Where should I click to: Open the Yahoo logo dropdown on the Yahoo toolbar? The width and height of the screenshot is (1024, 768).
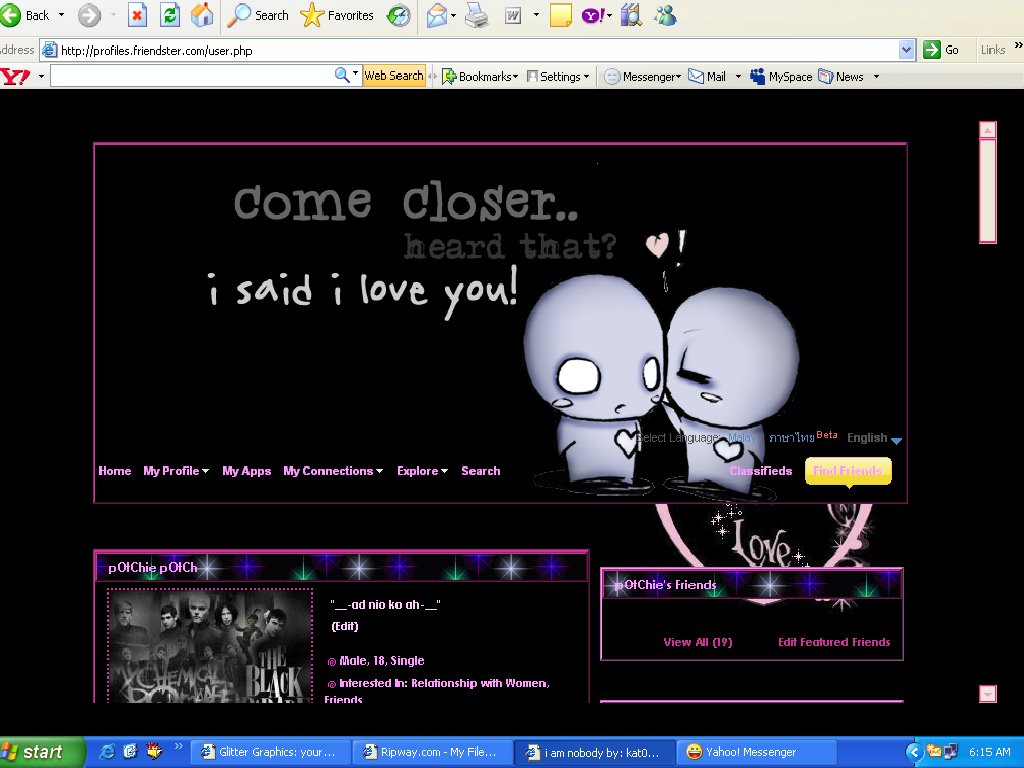pyautogui.click(x=41, y=76)
